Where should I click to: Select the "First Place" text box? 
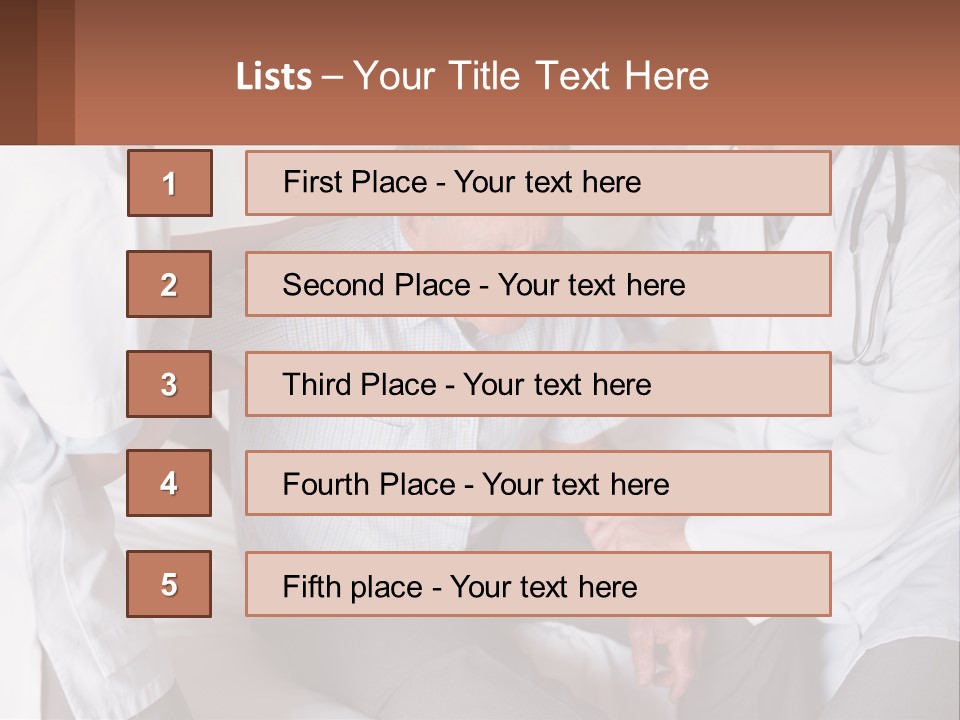(538, 183)
